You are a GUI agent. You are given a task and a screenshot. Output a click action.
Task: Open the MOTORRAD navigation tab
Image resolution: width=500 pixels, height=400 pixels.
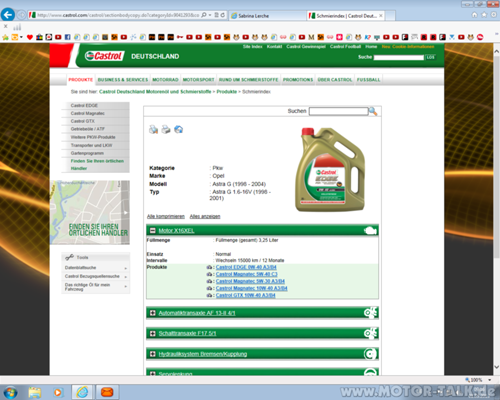[165, 80]
